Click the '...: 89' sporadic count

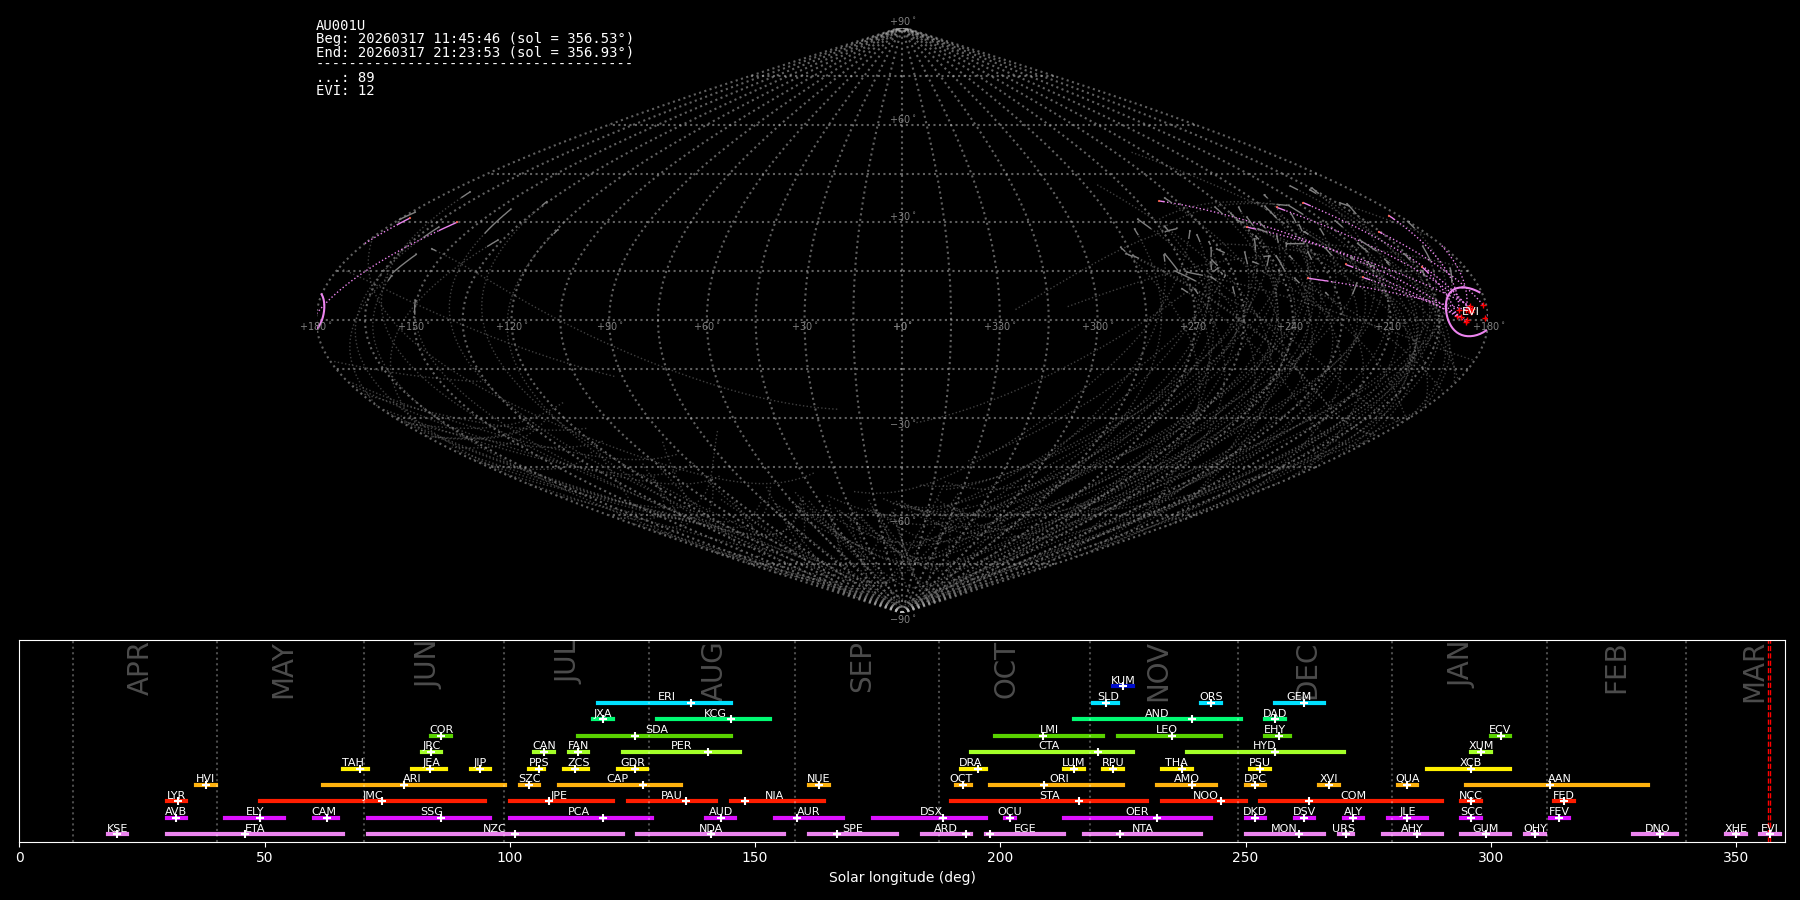point(345,78)
